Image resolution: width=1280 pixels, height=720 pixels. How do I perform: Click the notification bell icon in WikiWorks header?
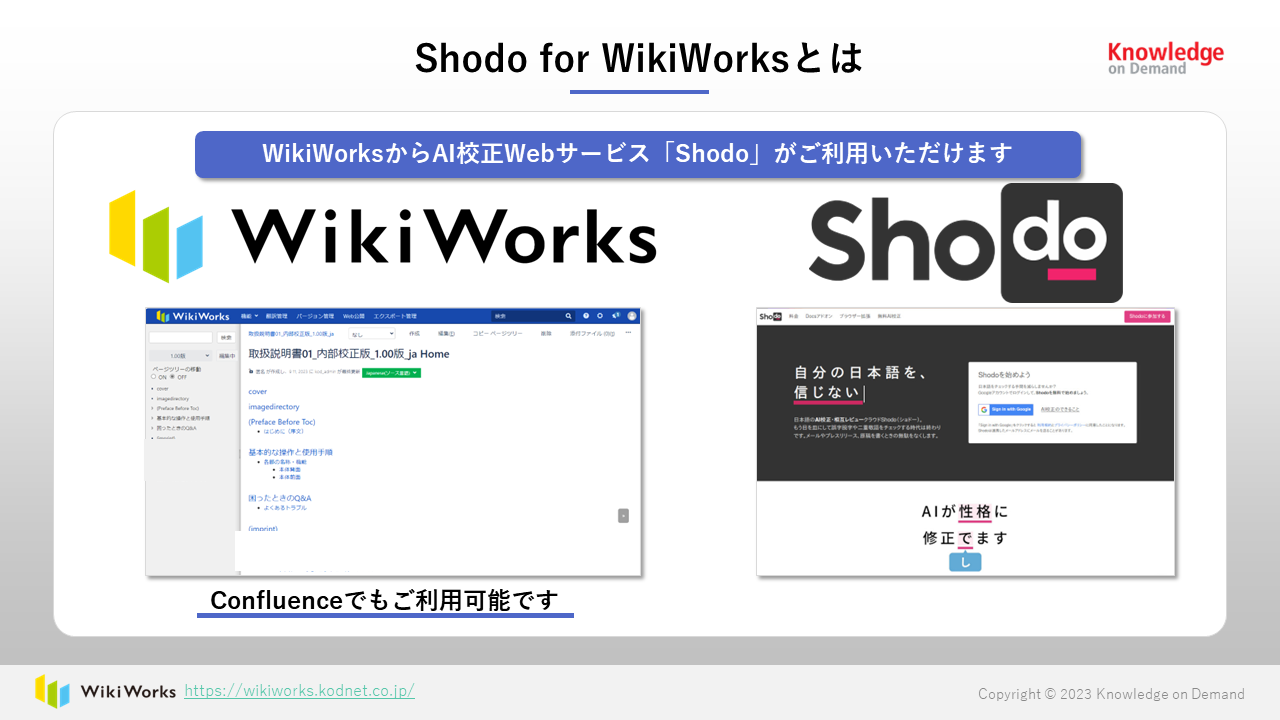pos(616,317)
